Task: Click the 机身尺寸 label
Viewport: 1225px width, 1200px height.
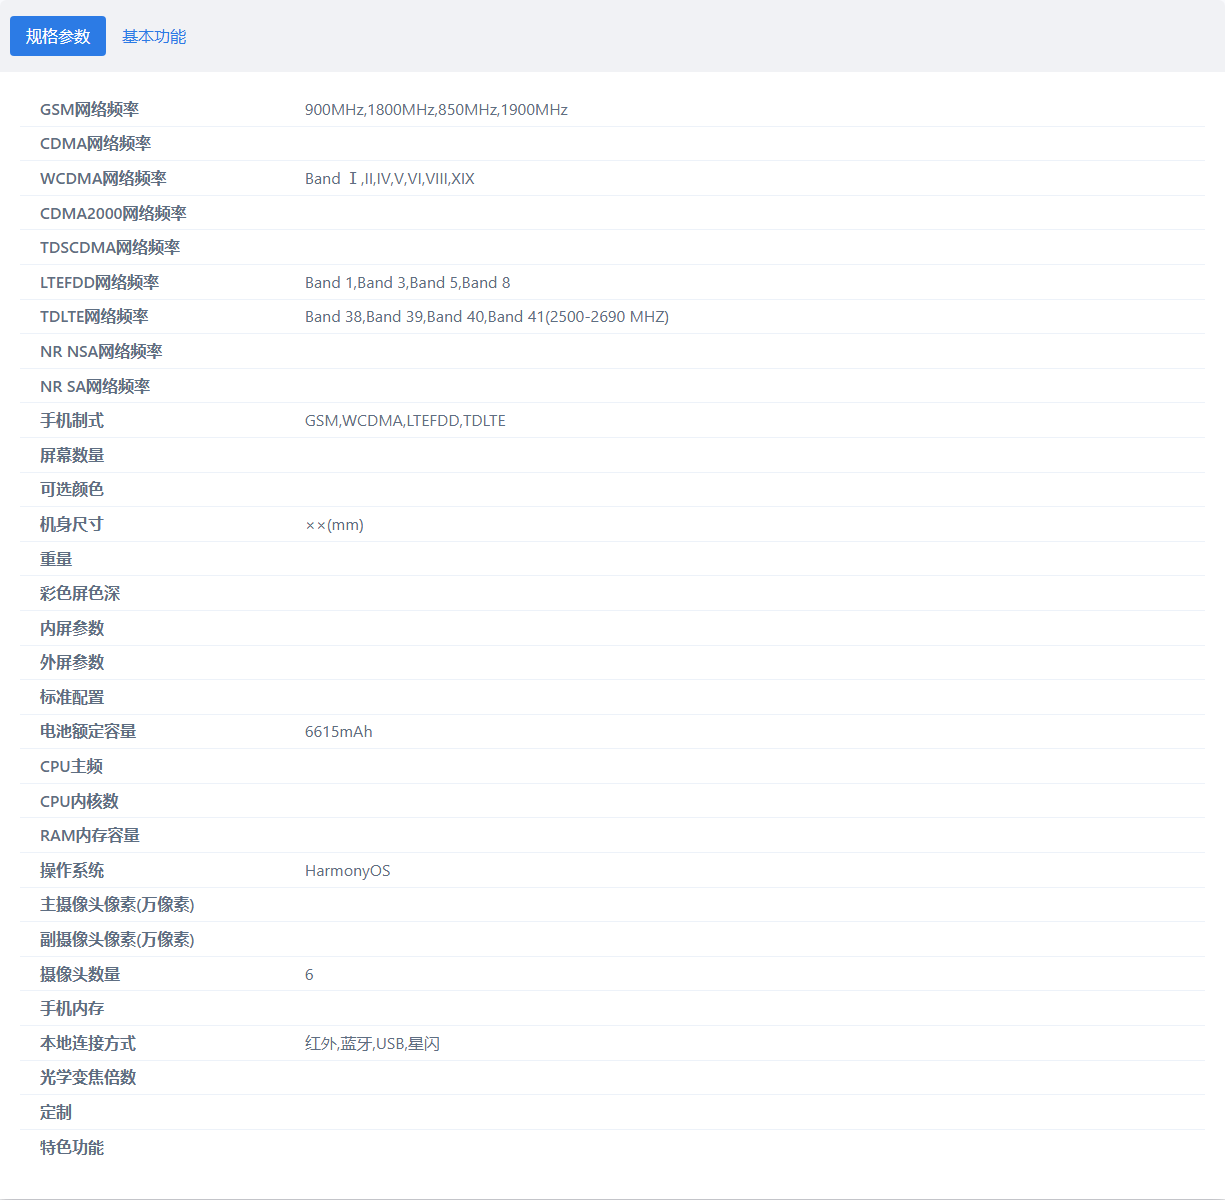Action: tap(72, 524)
